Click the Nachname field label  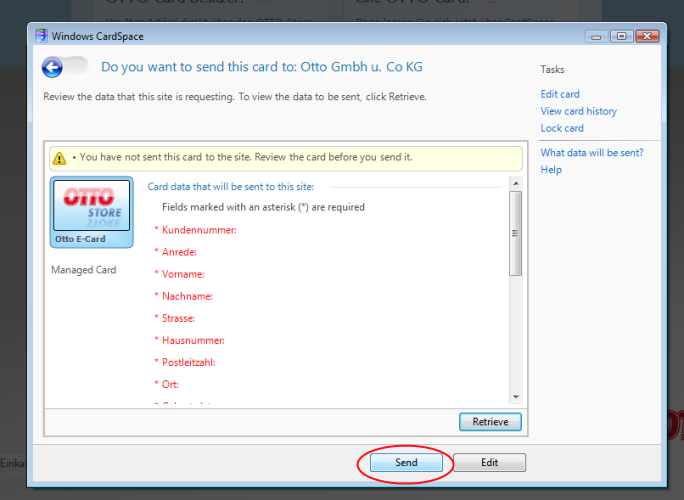click(x=187, y=296)
